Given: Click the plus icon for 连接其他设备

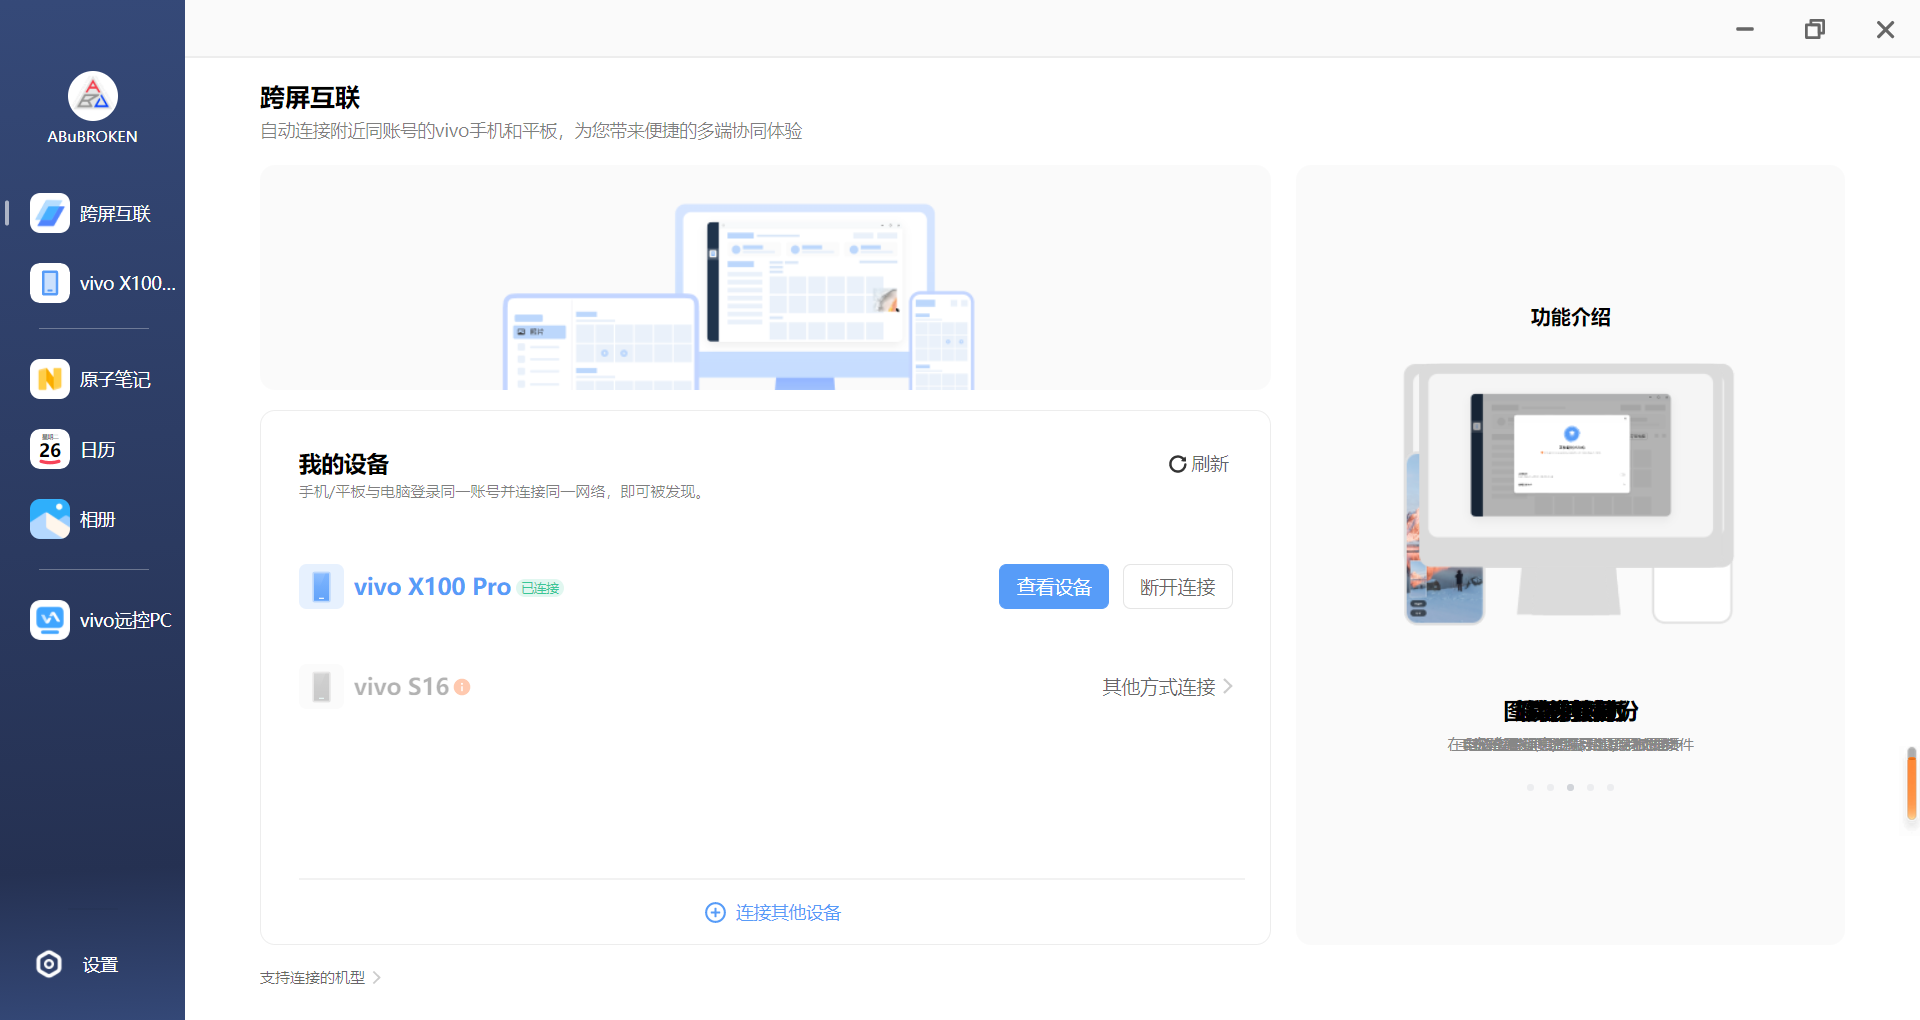Looking at the screenshot, I should click(715, 912).
